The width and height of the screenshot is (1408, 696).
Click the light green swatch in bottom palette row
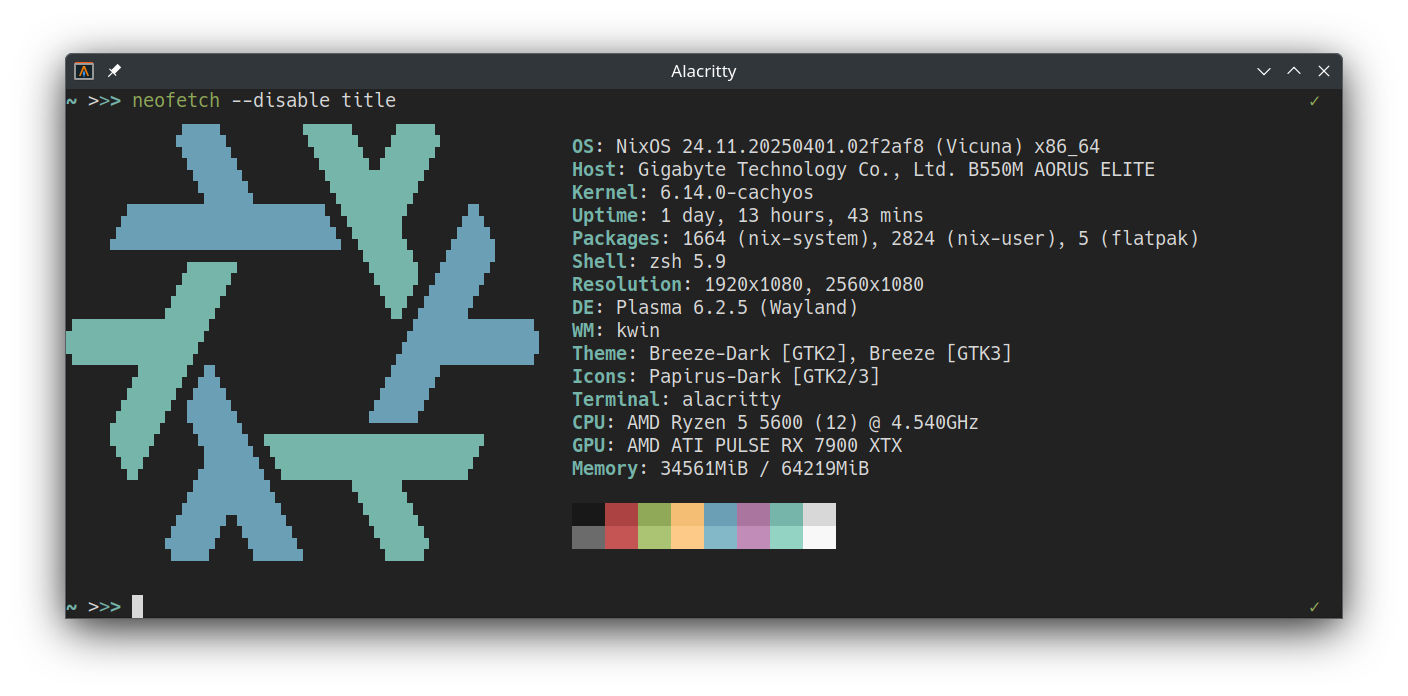(x=654, y=537)
